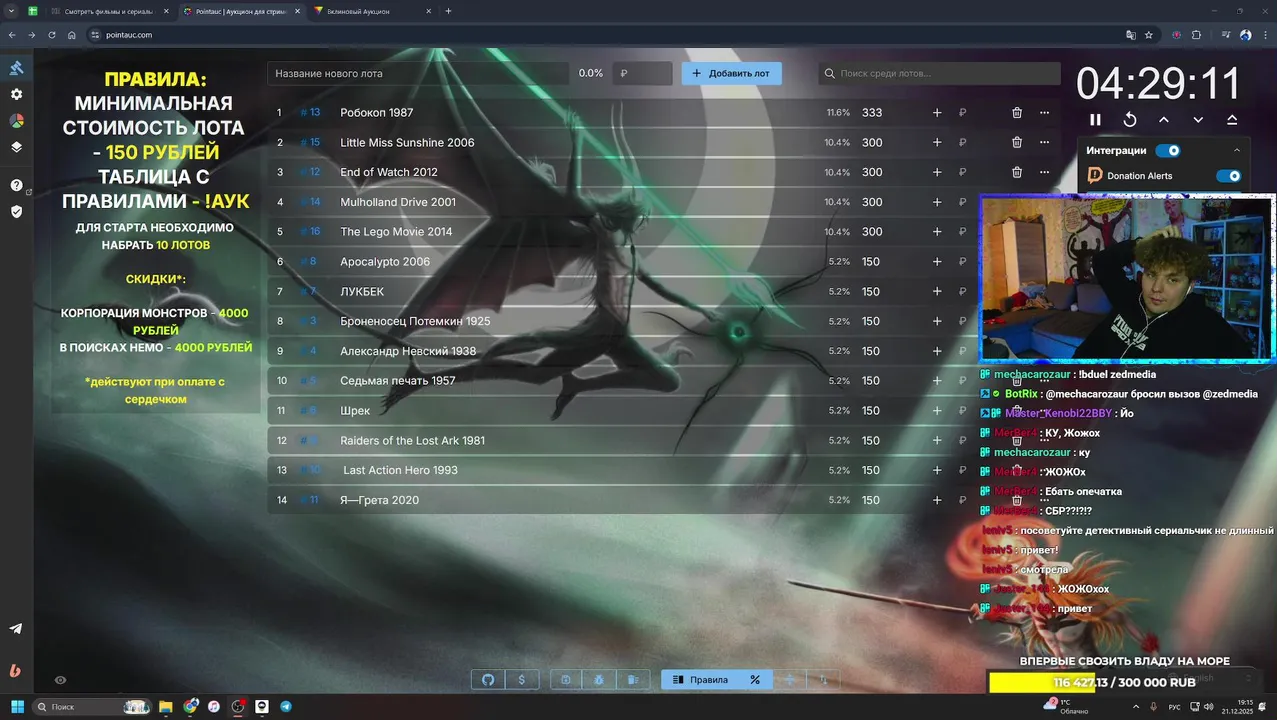Image resolution: width=1277 pixels, height=720 pixels.
Task: Open more options for Little Miss Sunshine
Action: click(x=1044, y=143)
